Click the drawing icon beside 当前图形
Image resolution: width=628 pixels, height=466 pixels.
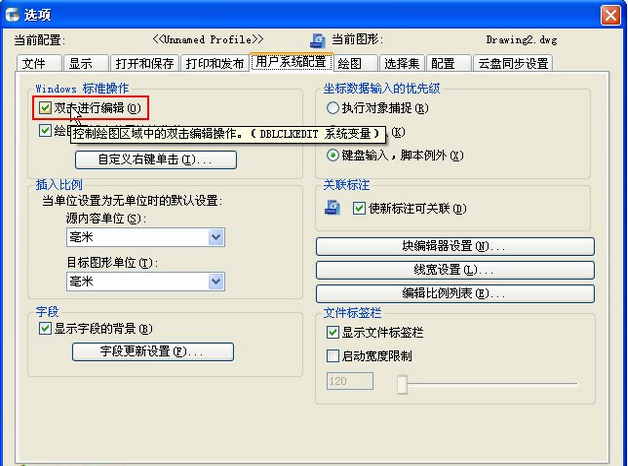(x=318, y=40)
